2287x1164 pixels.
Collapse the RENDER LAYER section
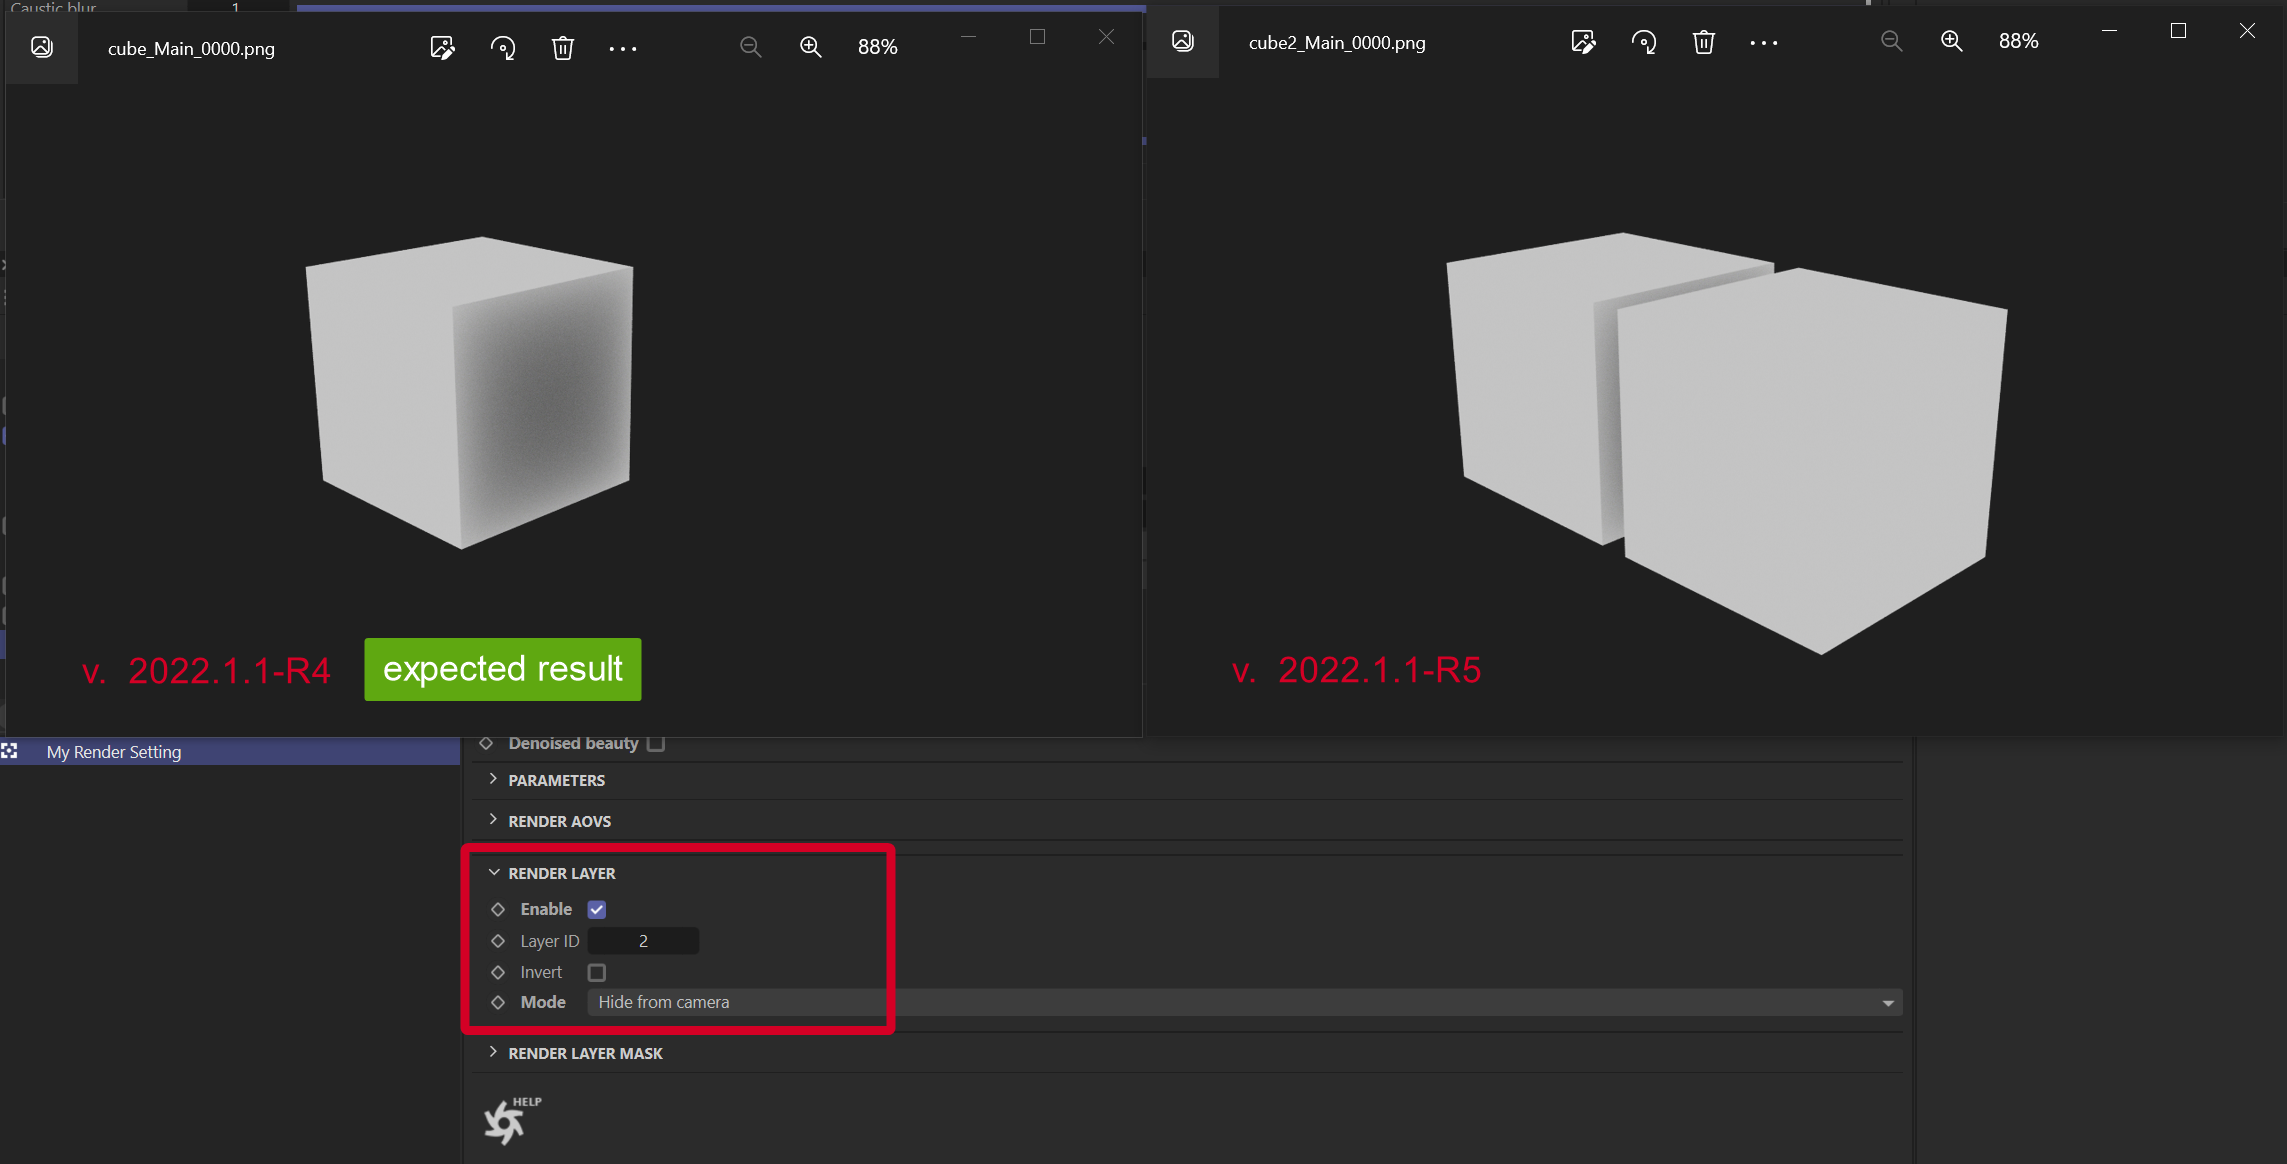tap(561, 873)
